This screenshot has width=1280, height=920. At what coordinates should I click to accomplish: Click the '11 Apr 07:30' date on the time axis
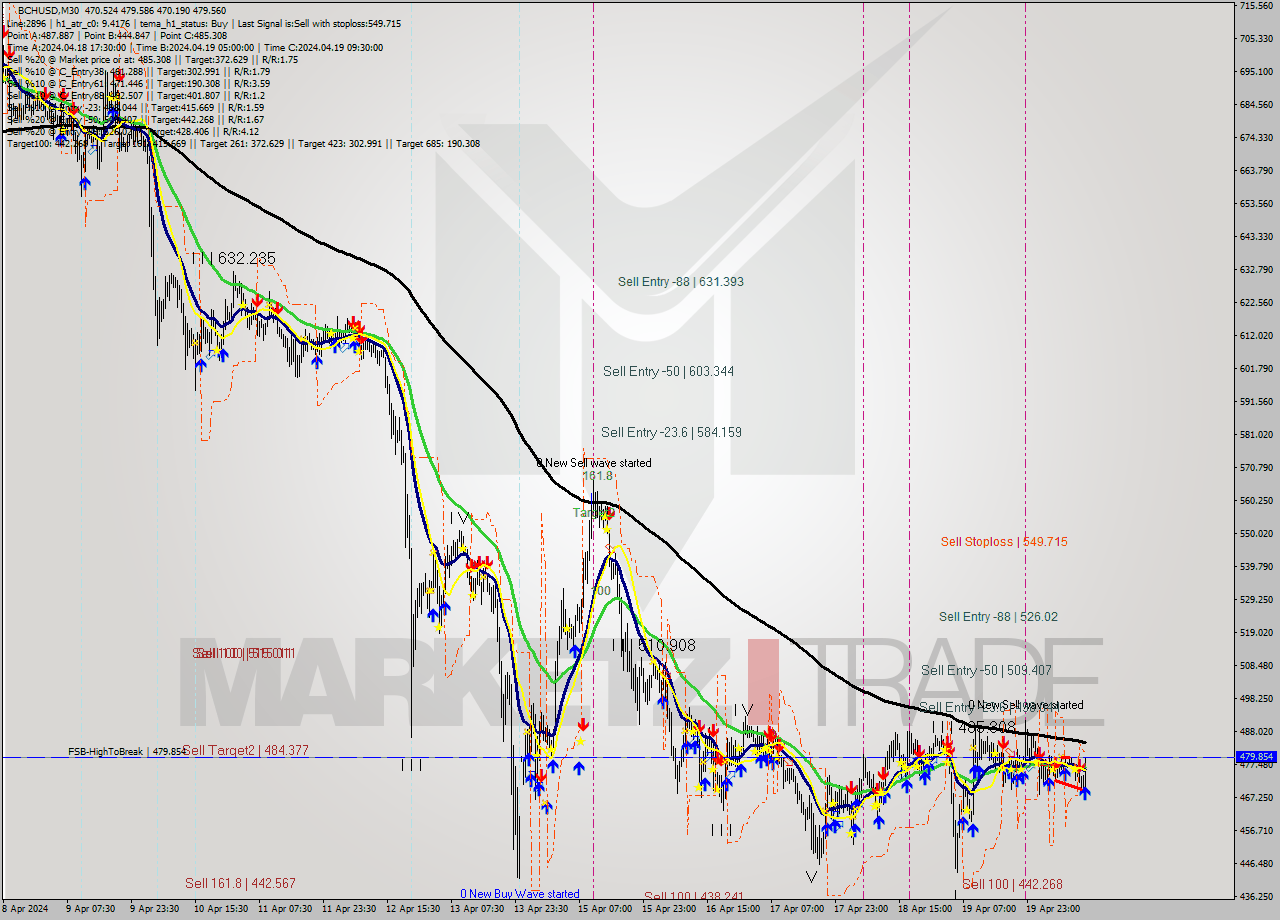[x=285, y=909]
